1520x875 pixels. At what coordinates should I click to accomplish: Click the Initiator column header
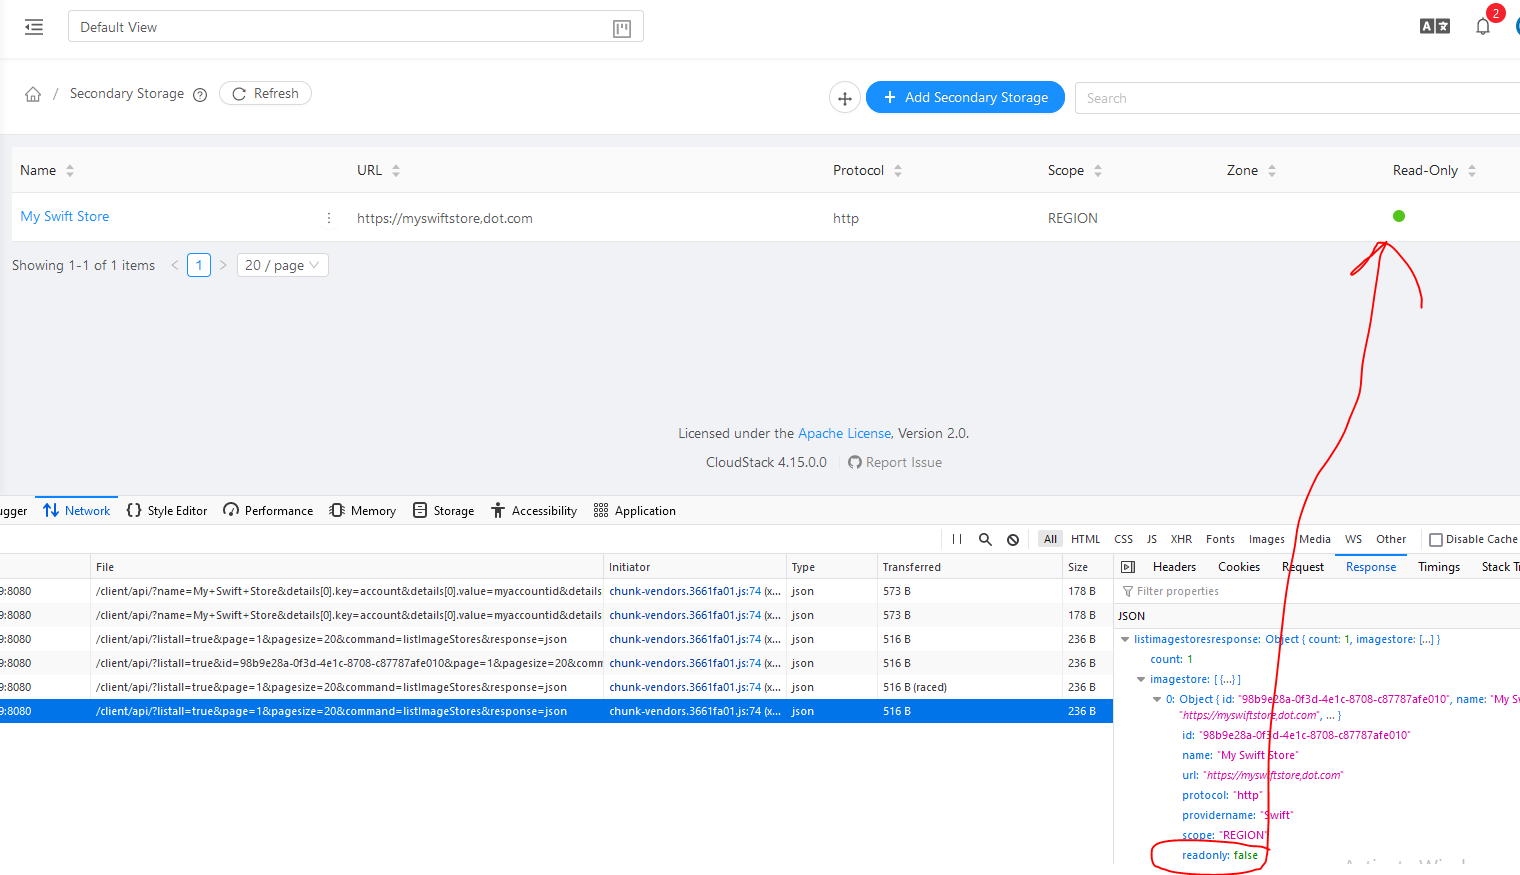694,567
